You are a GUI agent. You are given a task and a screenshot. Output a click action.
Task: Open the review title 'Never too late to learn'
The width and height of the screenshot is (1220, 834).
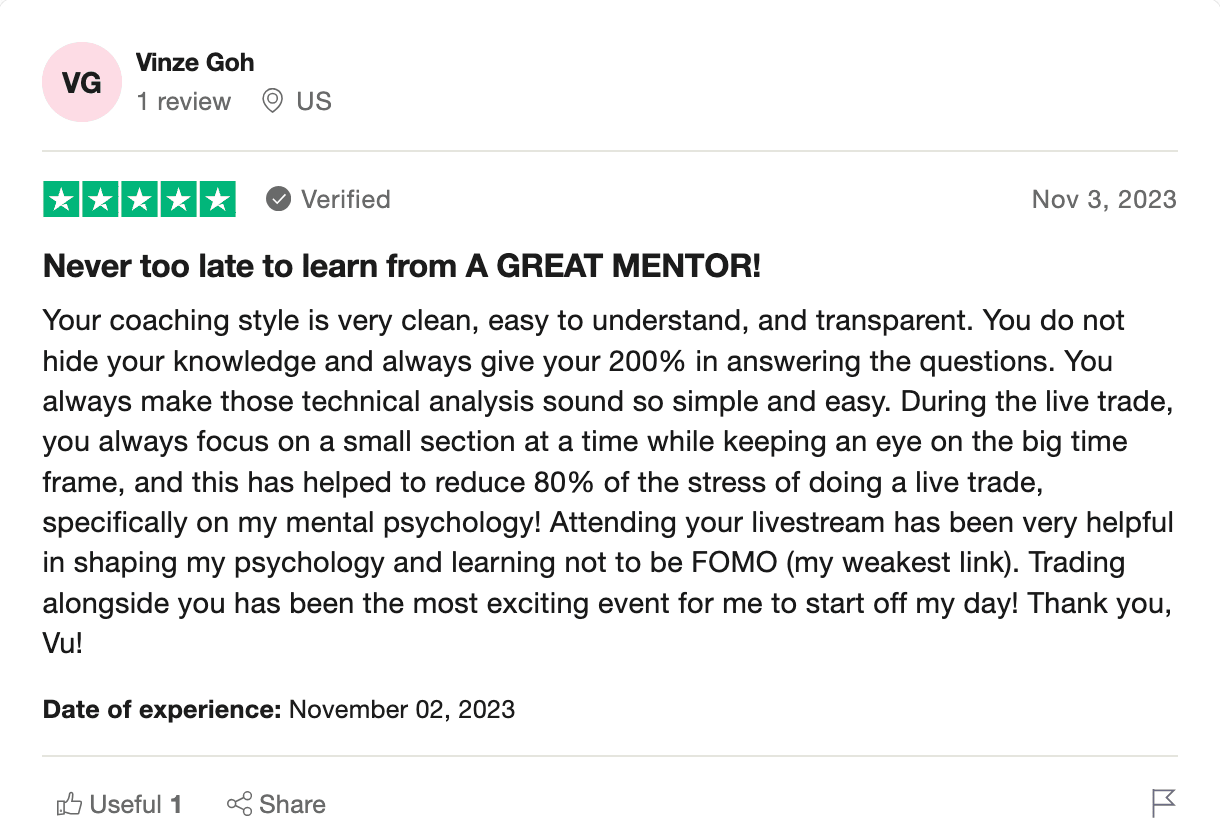[402, 266]
